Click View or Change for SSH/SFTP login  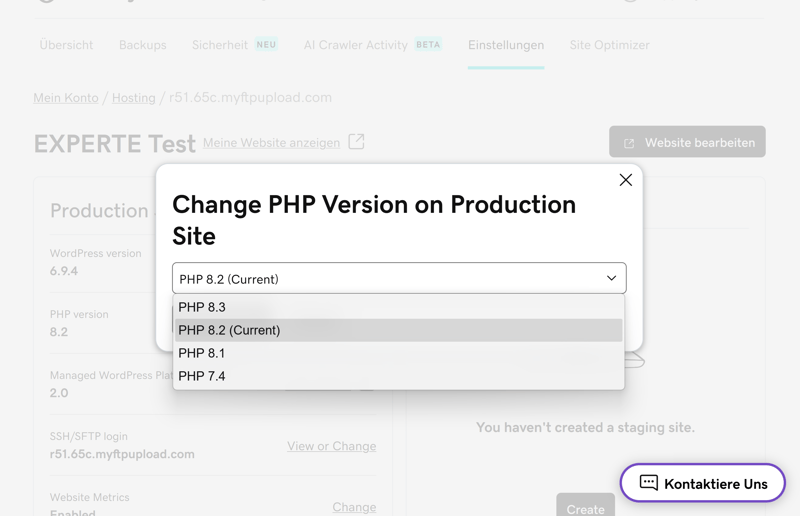point(332,446)
